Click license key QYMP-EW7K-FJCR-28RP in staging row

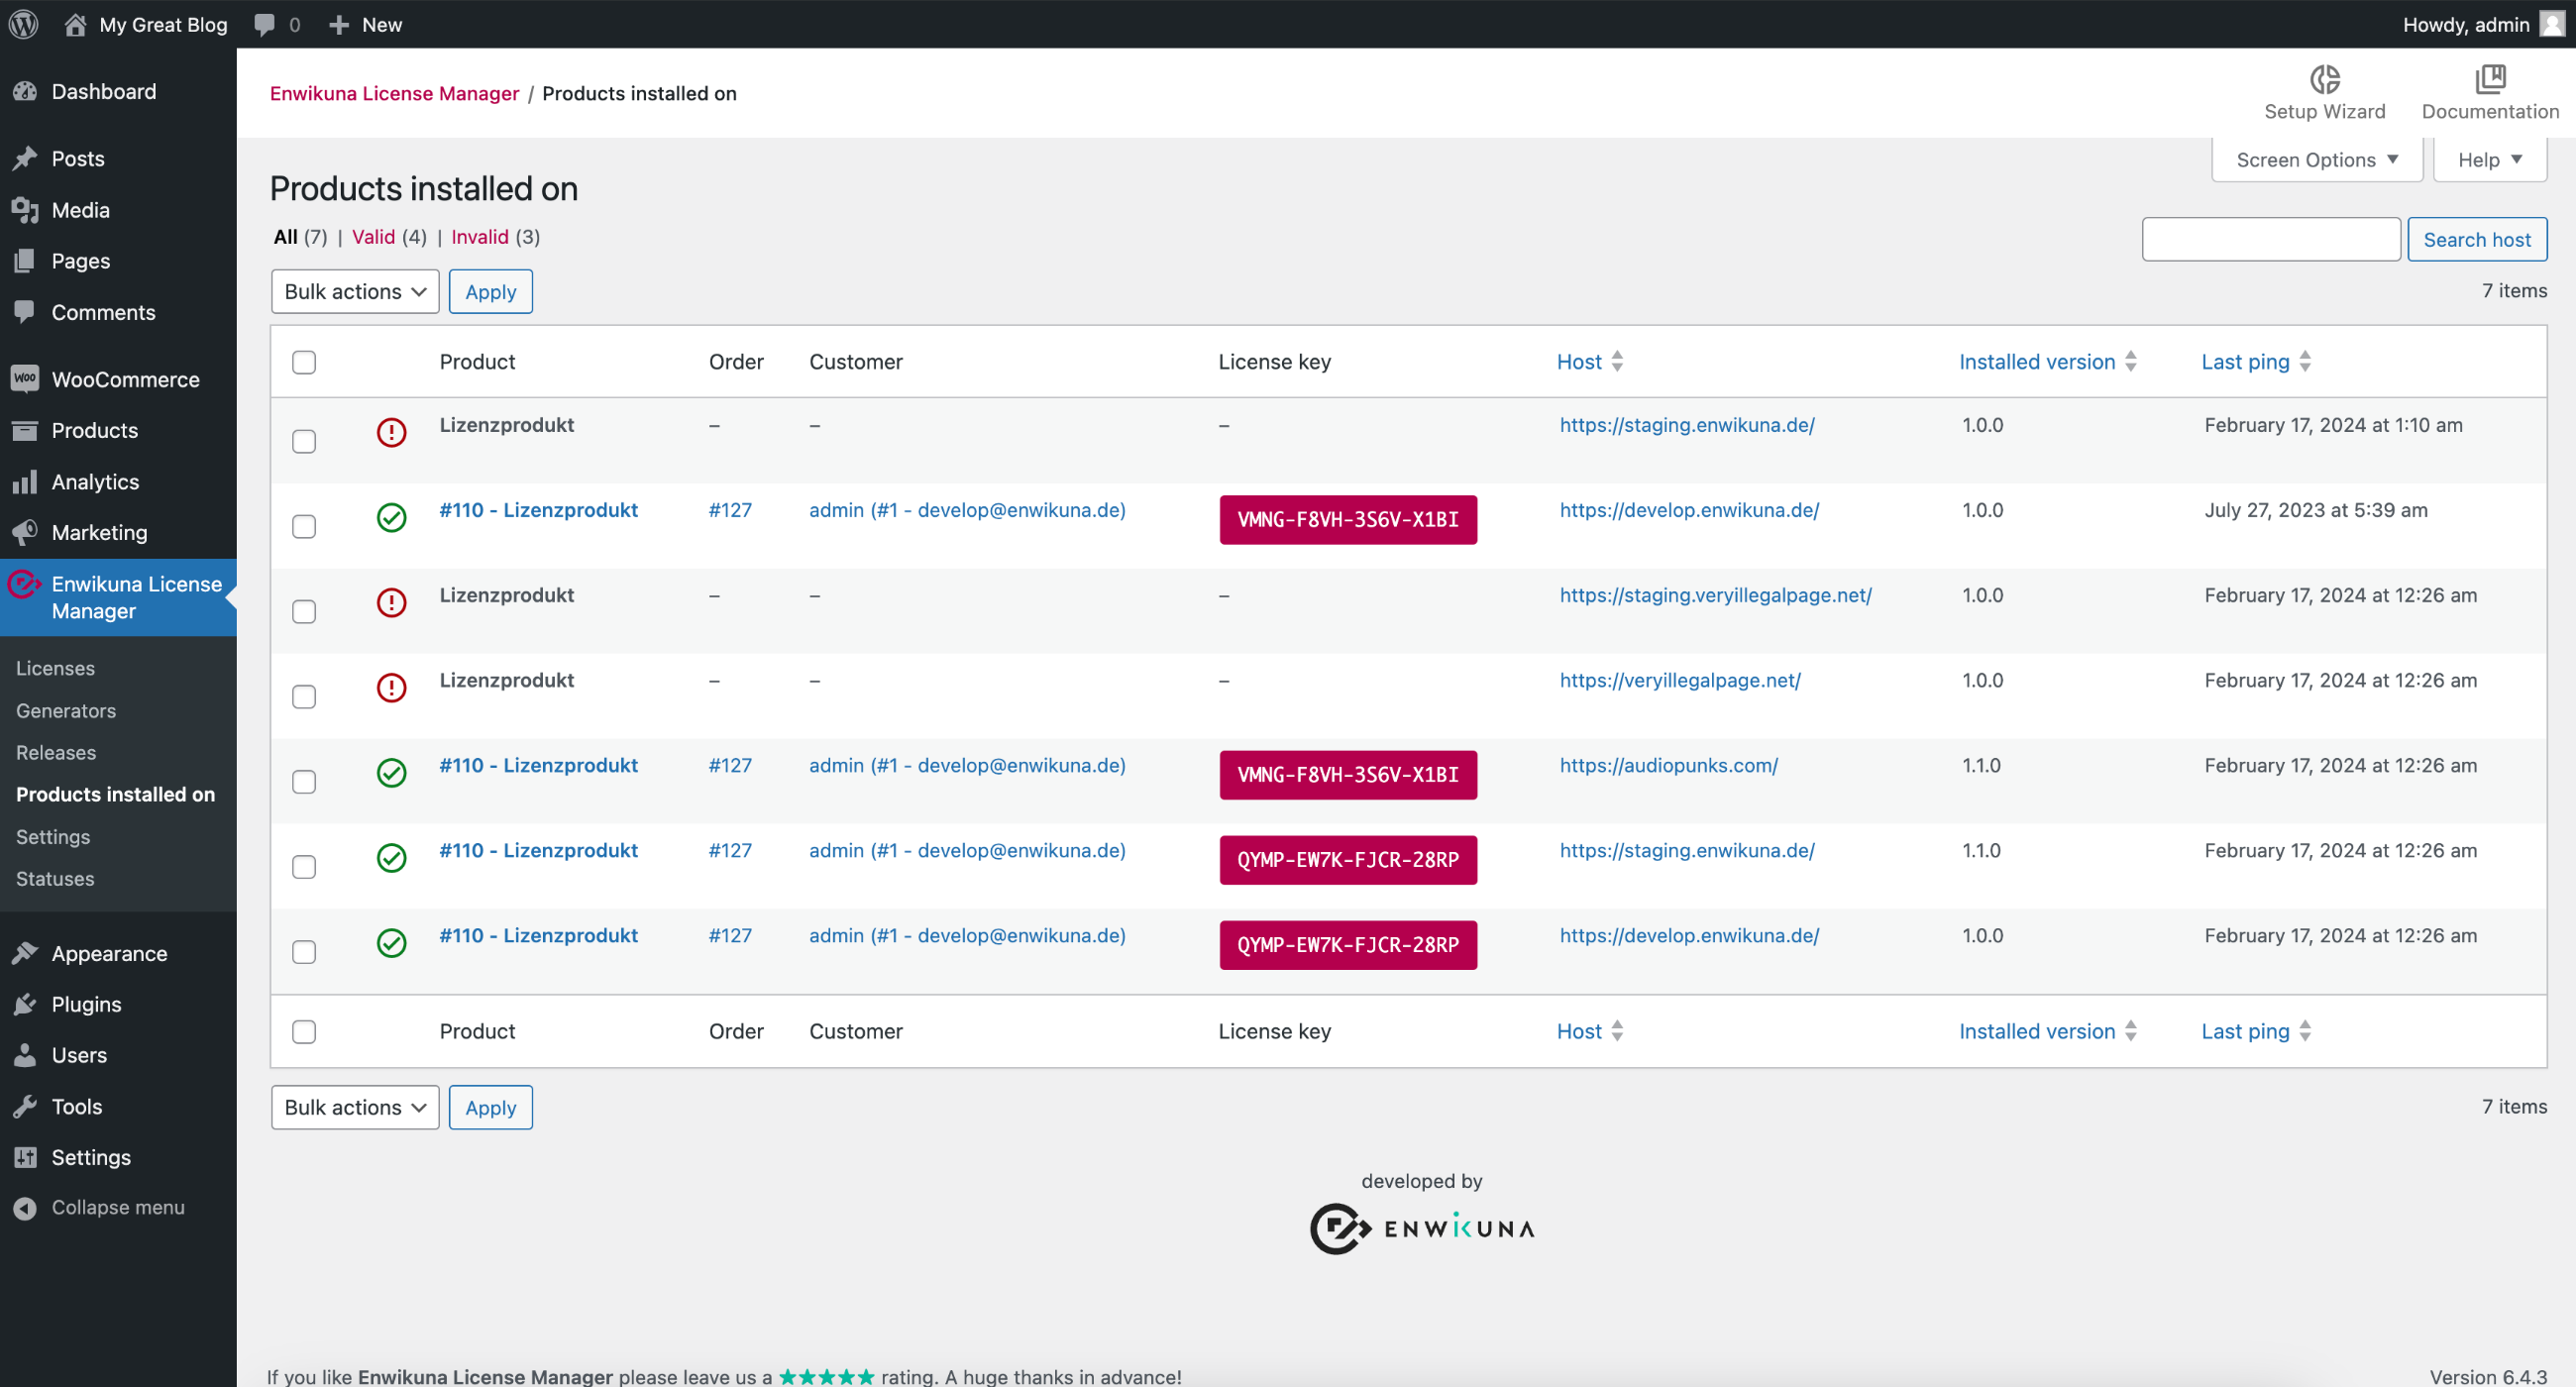coord(1348,859)
